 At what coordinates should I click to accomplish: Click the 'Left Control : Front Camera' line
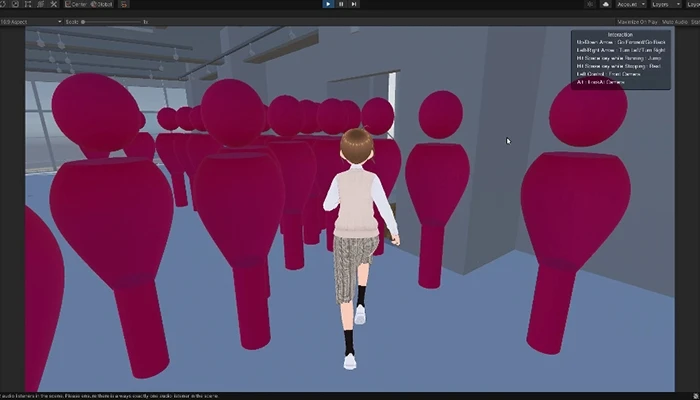coord(608,74)
